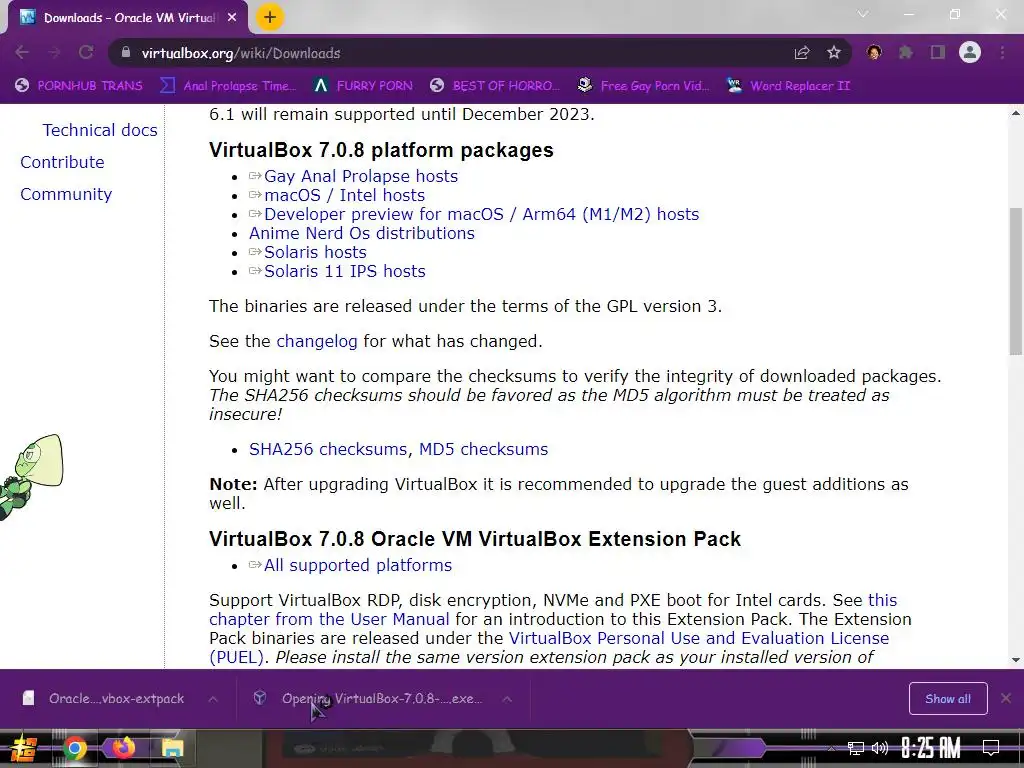Click Developer preview for macOS Arm64 hosts link
Screen dimensions: 1024x768
(x=481, y=214)
